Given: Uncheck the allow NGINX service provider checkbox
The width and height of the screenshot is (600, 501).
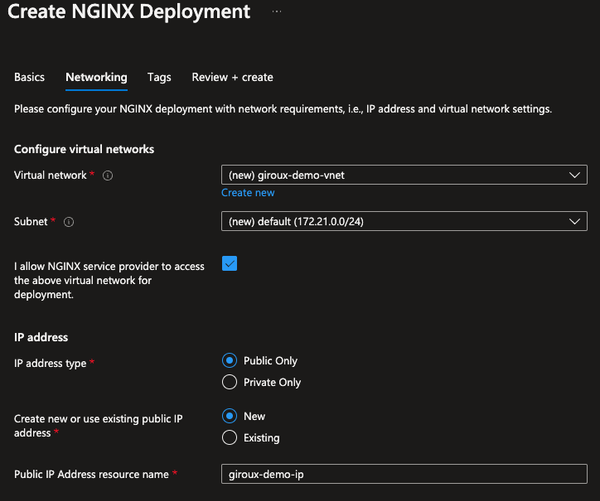Looking at the screenshot, I should click(229, 263).
